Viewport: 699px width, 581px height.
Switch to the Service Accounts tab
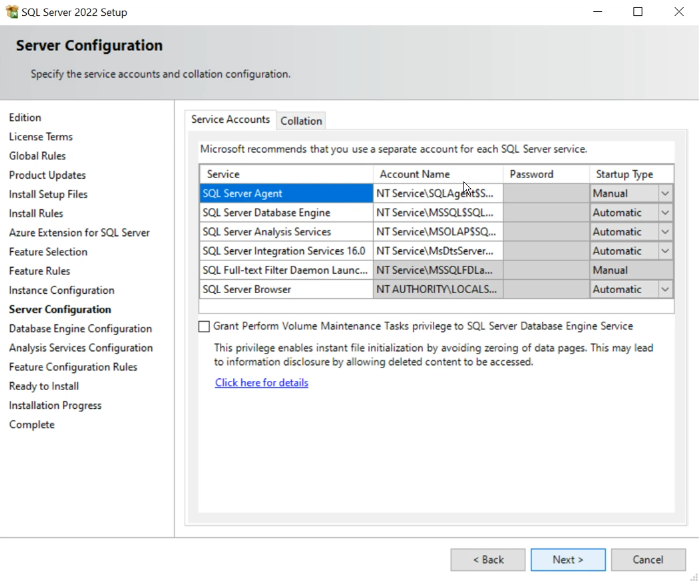[x=230, y=119]
